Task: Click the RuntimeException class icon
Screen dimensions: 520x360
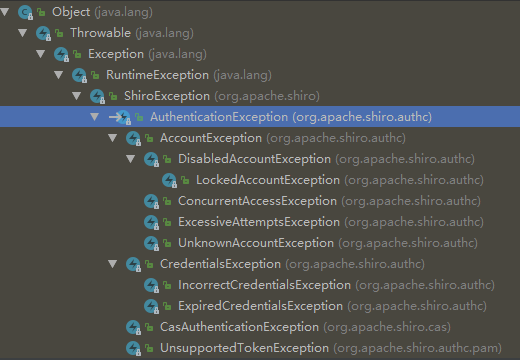Action: [79, 76]
